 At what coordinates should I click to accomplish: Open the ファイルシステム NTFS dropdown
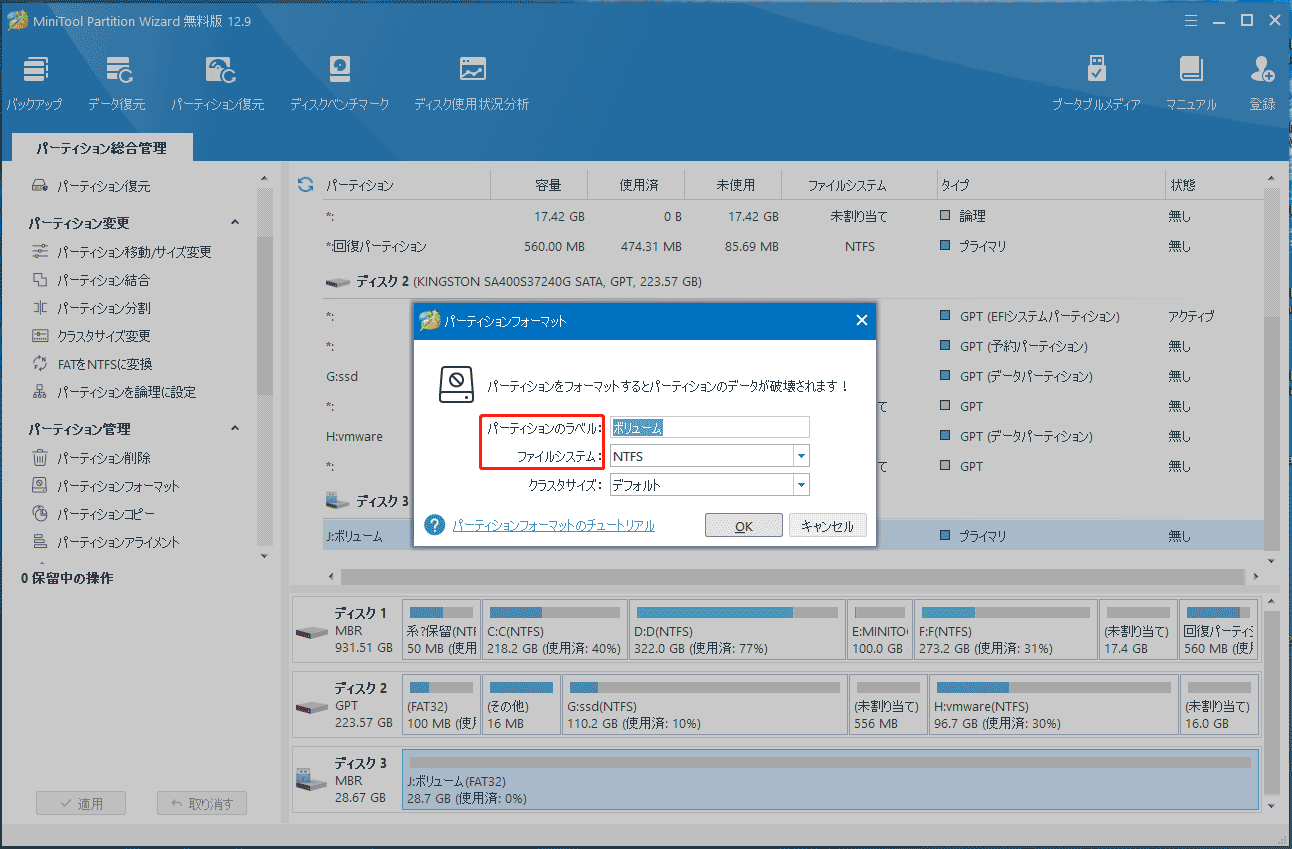coord(801,456)
